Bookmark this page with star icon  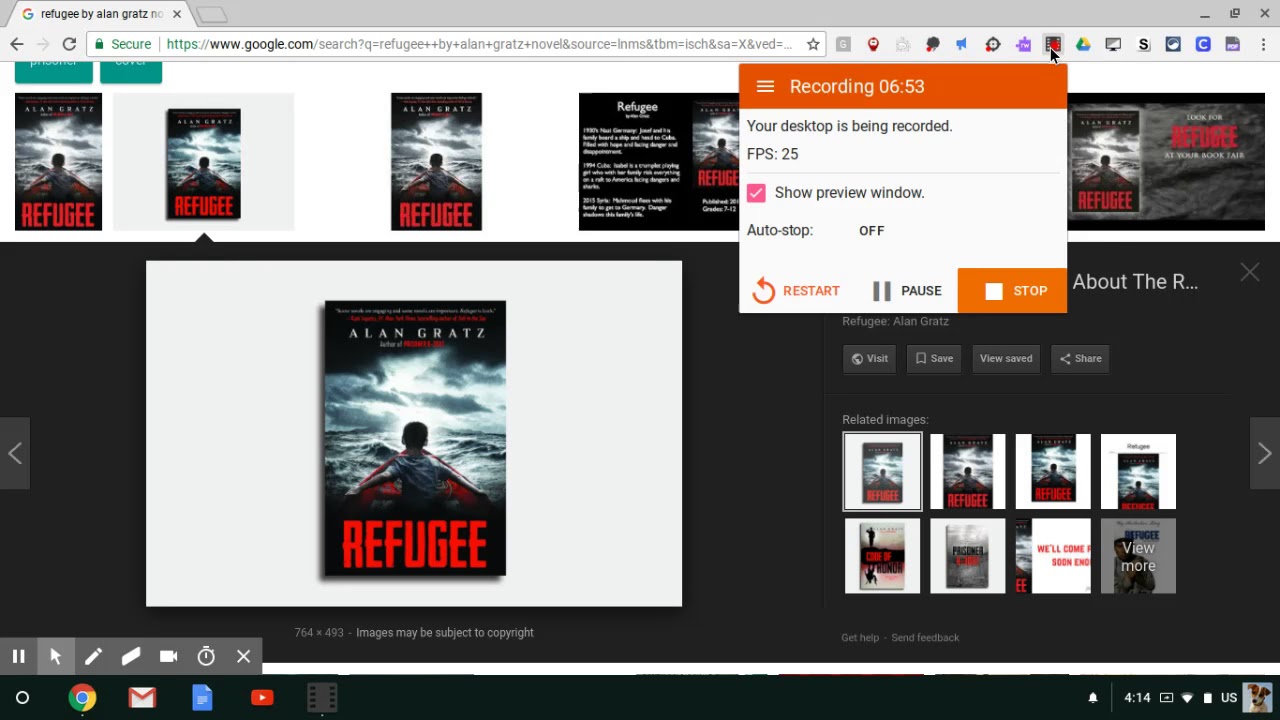point(813,44)
